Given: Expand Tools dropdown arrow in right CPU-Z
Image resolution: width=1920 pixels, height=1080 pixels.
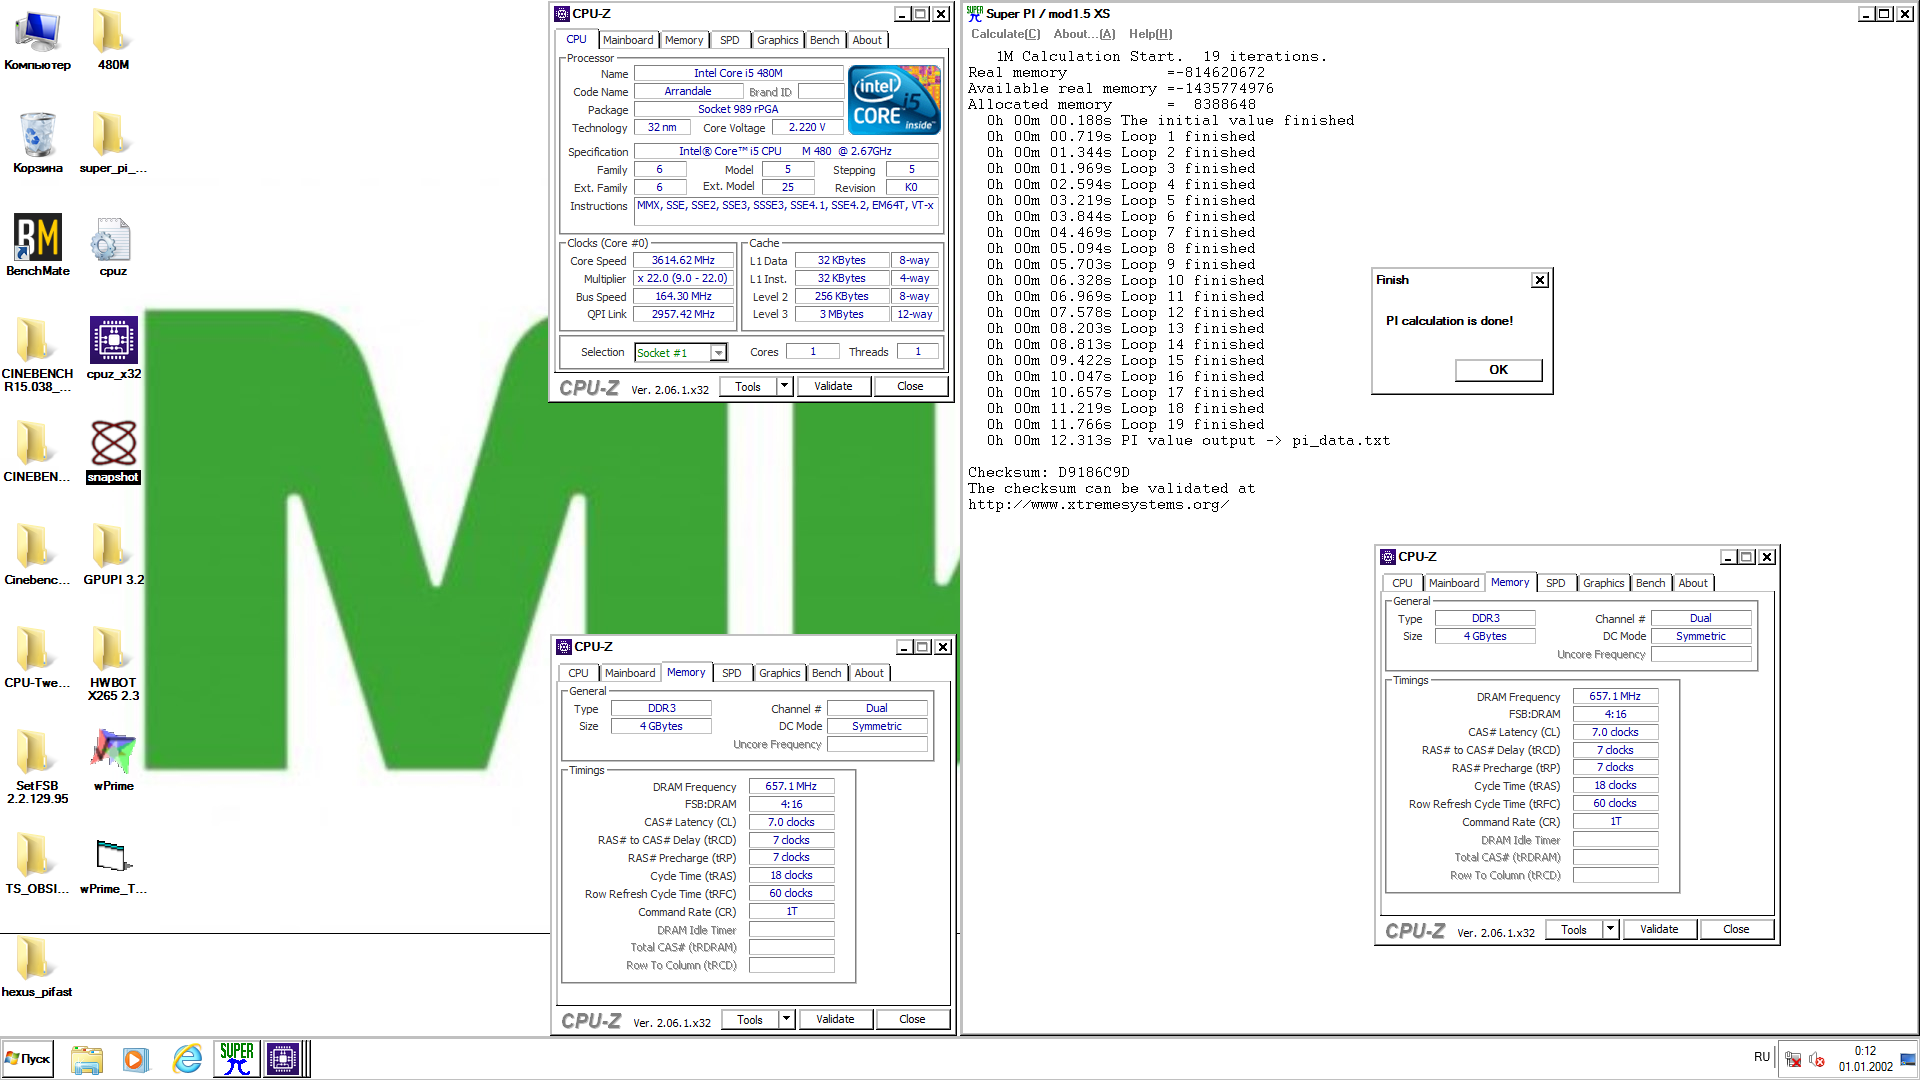Looking at the screenshot, I should (x=1611, y=929).
